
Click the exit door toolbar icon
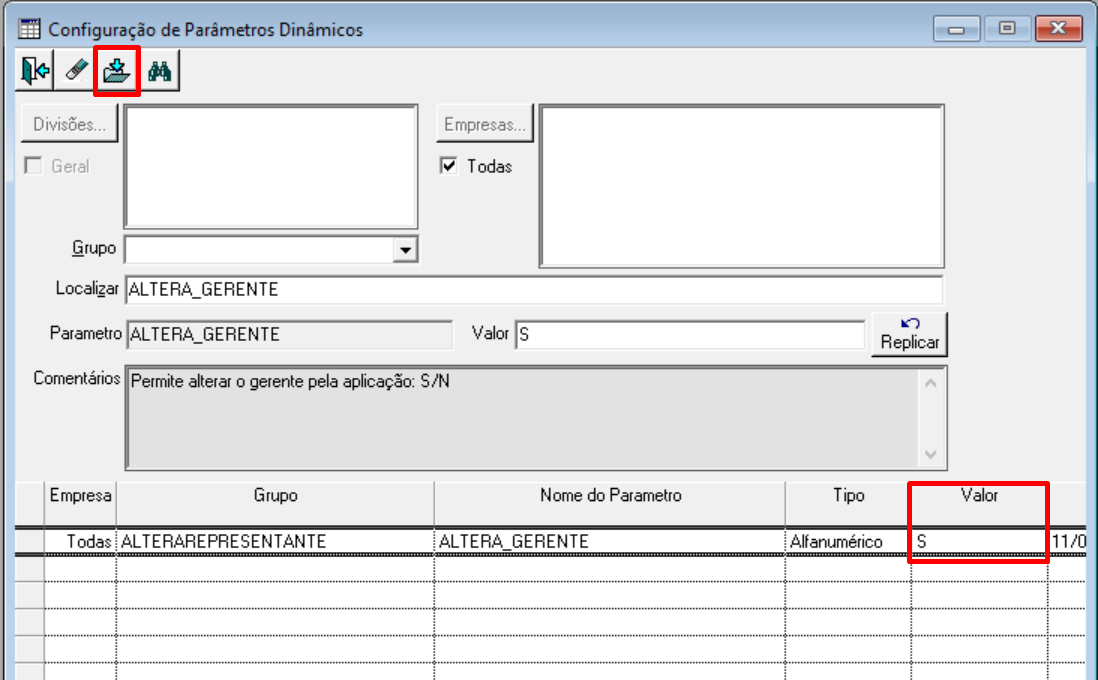pyautogui.click(x=34, y=71)
